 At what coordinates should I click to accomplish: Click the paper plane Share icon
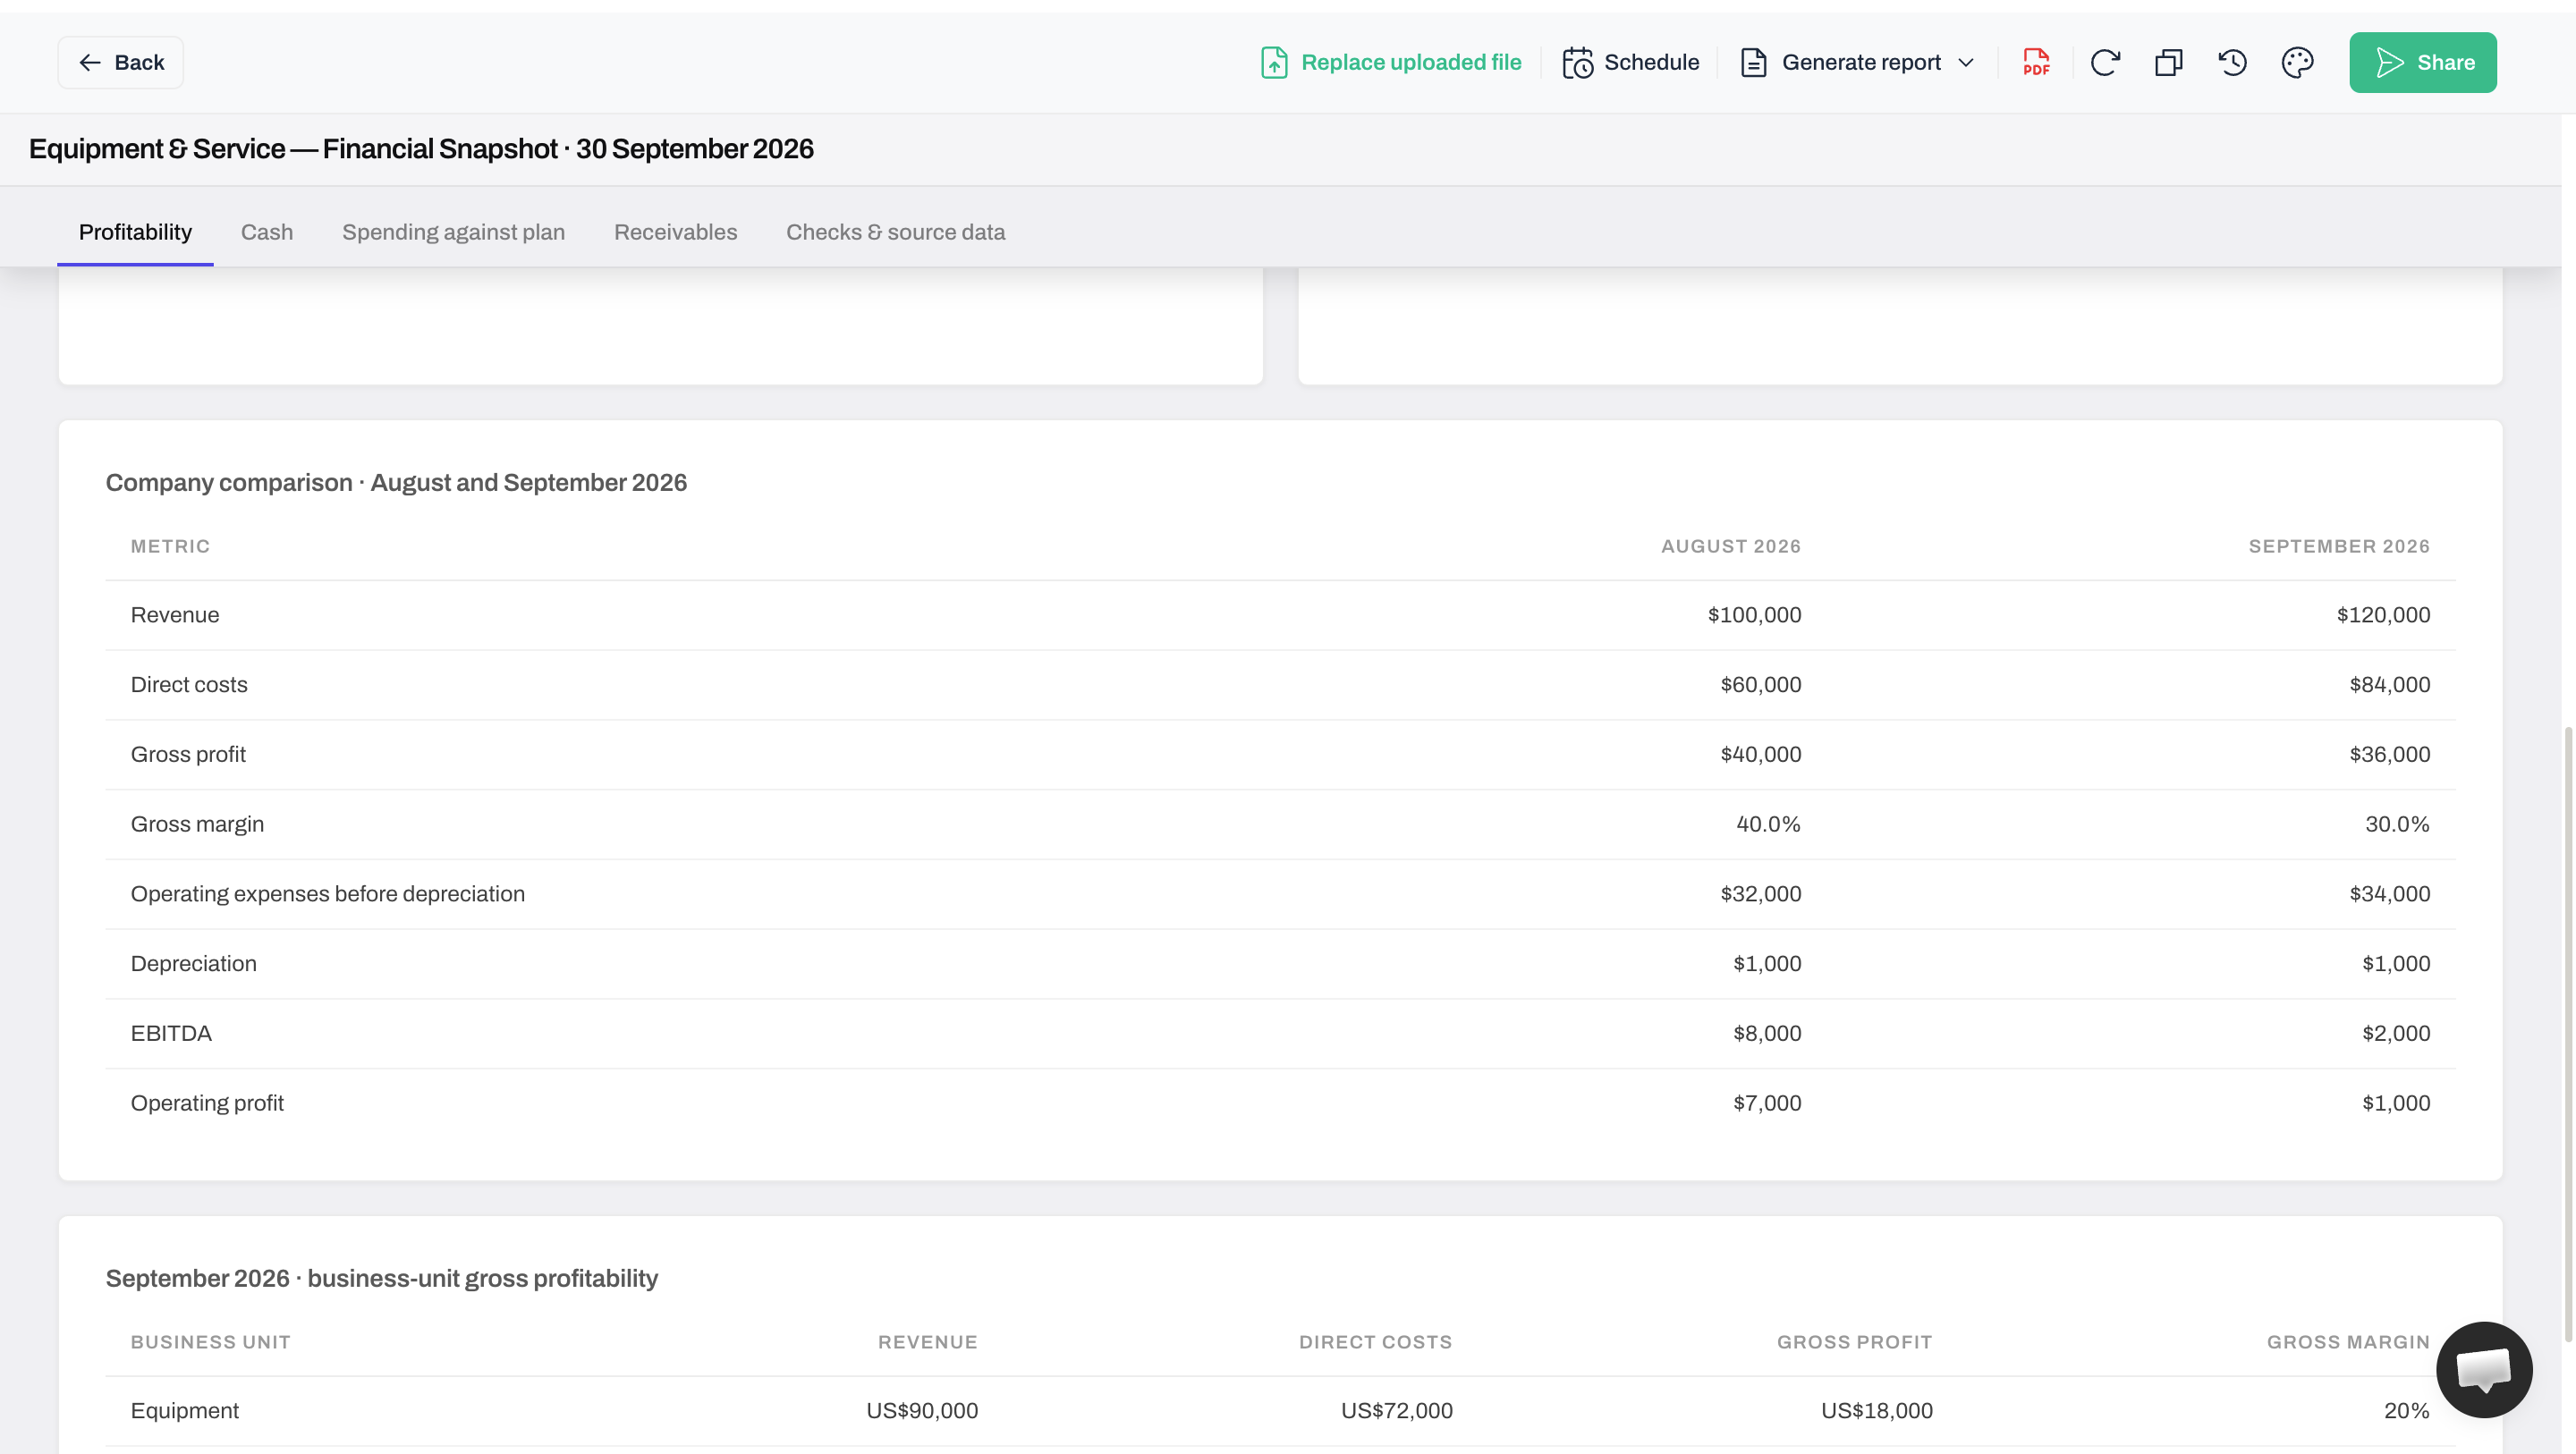pos(2389,62)
